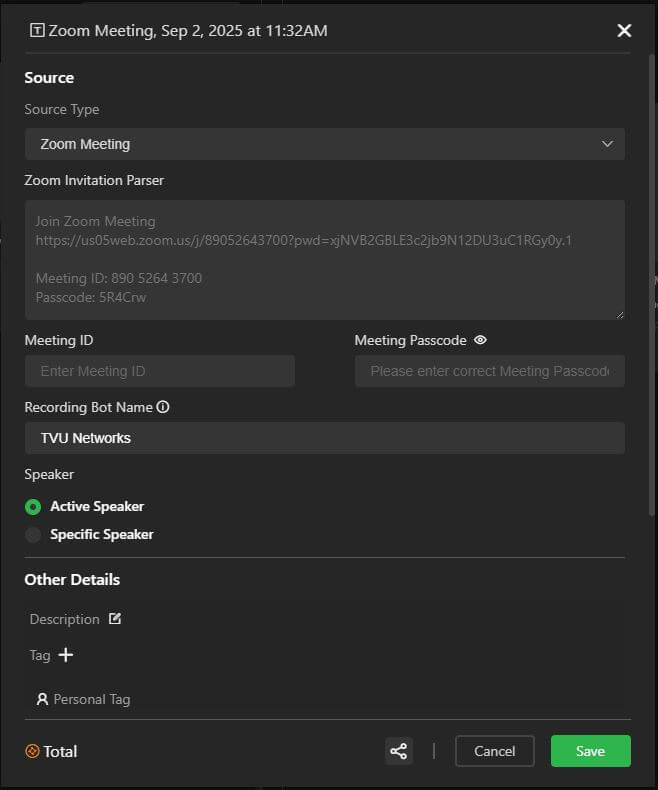Add a new tag with the plus icon

(x=66, y=655)
